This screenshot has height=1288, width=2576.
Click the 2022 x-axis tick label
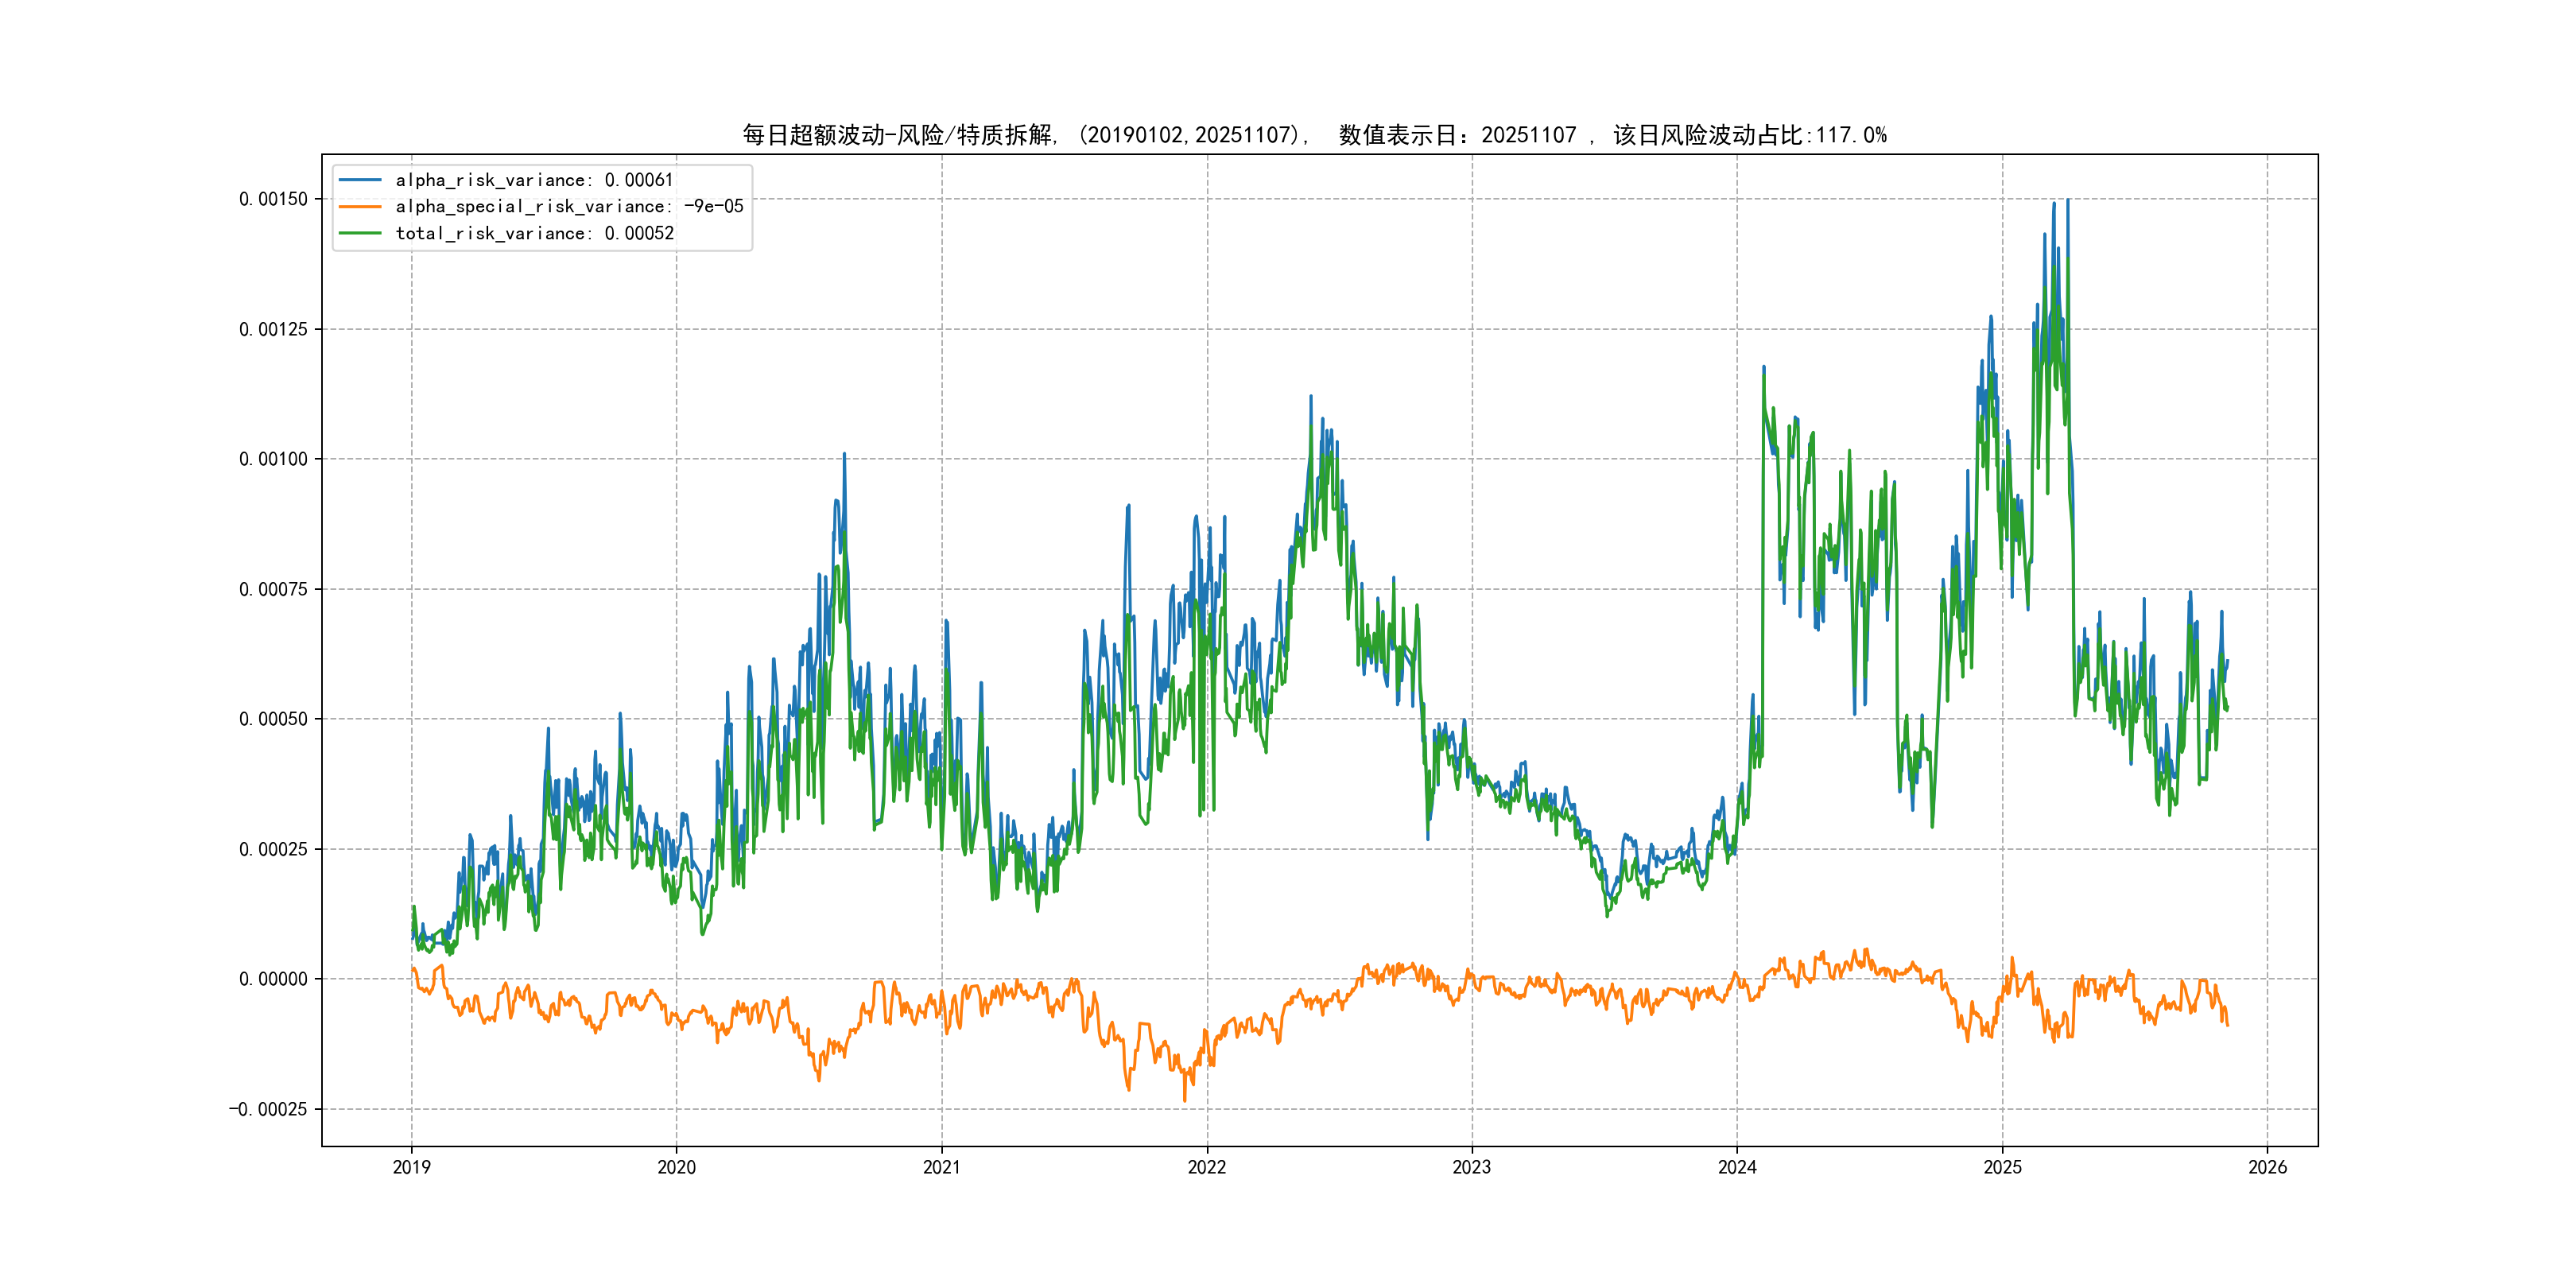1206,1167
